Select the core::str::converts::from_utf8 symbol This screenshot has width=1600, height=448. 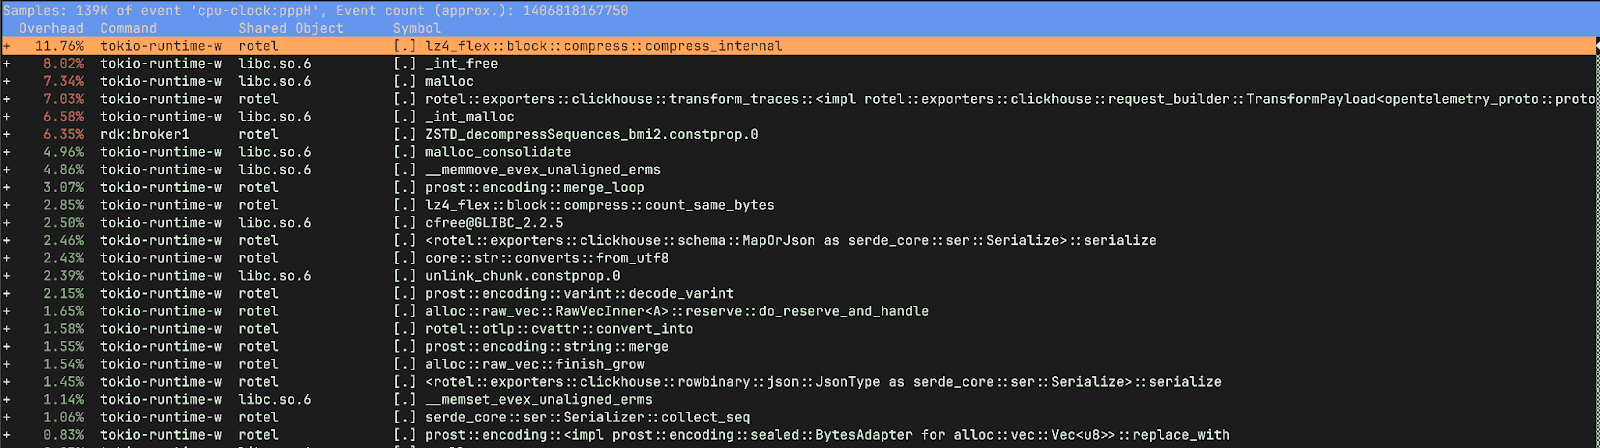click(547, 258)
